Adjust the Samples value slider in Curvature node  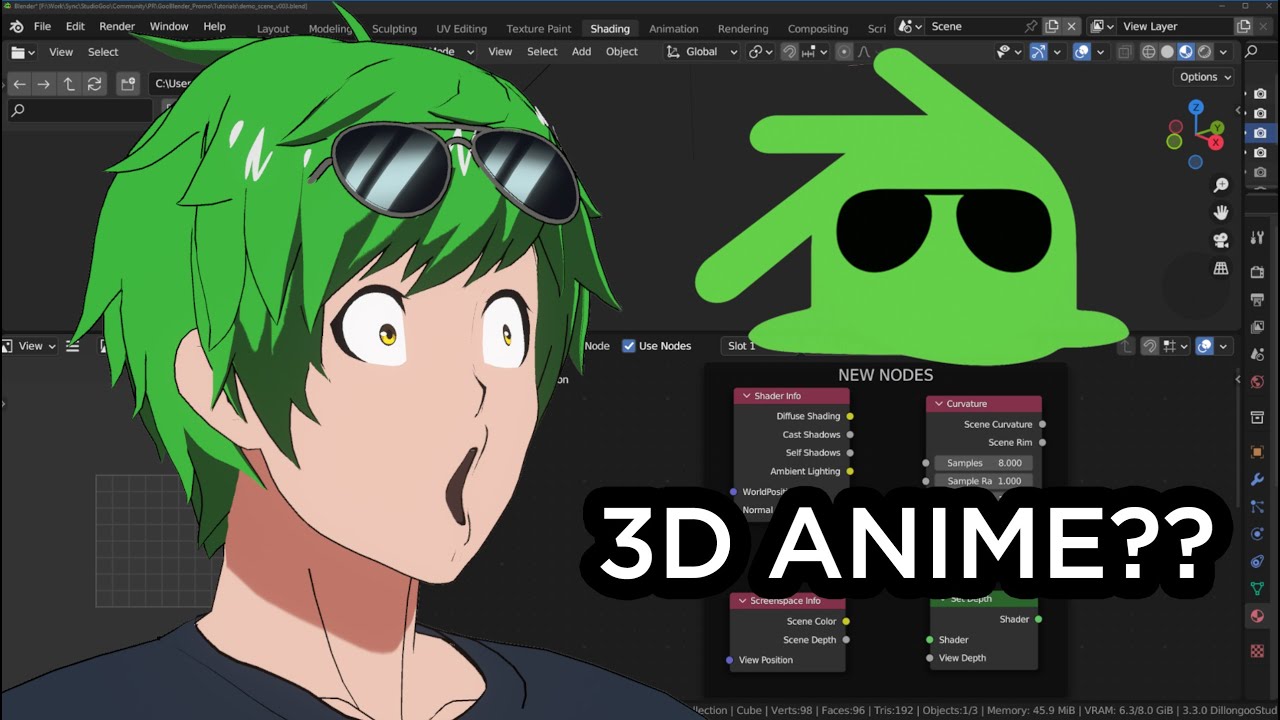click(984, 463)
